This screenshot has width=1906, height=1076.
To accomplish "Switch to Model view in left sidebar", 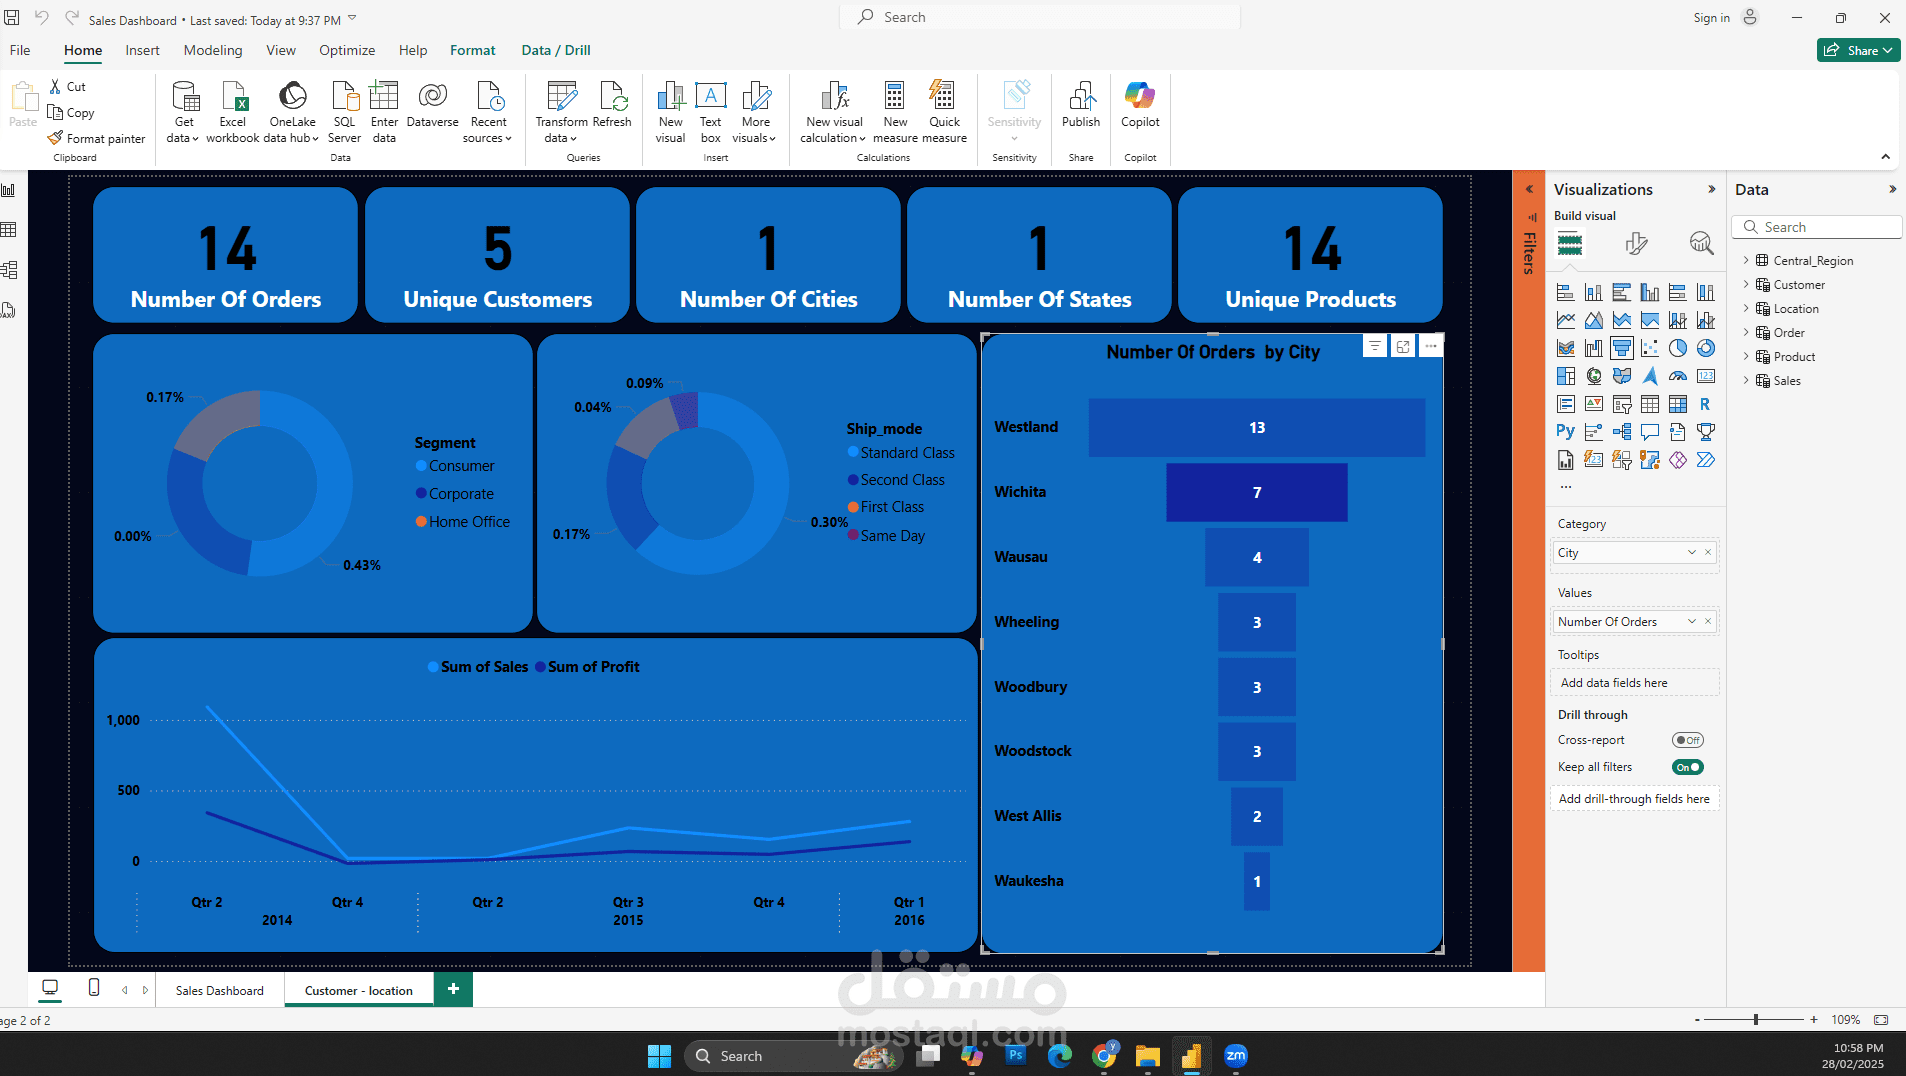I will coord(9,270).
